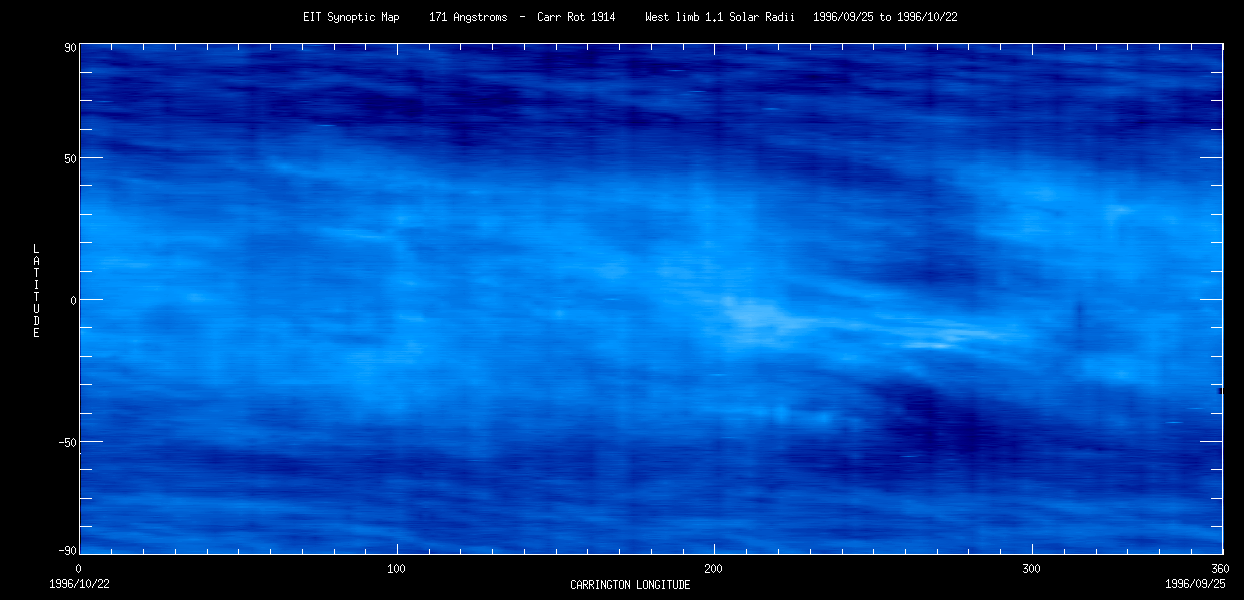Click the small black mark on the map's right edge
Screen dimensions: 1244x600
tap(1219, 391)
